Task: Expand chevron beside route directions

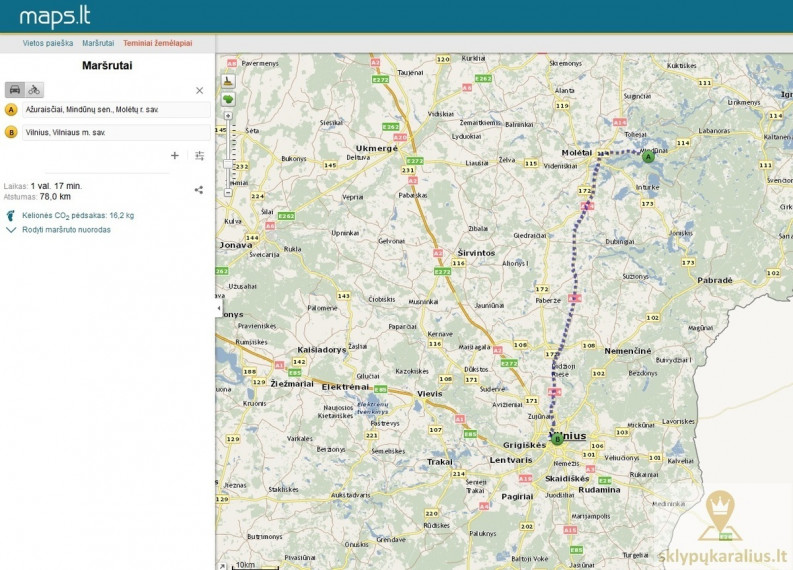Action: (11, 230)
